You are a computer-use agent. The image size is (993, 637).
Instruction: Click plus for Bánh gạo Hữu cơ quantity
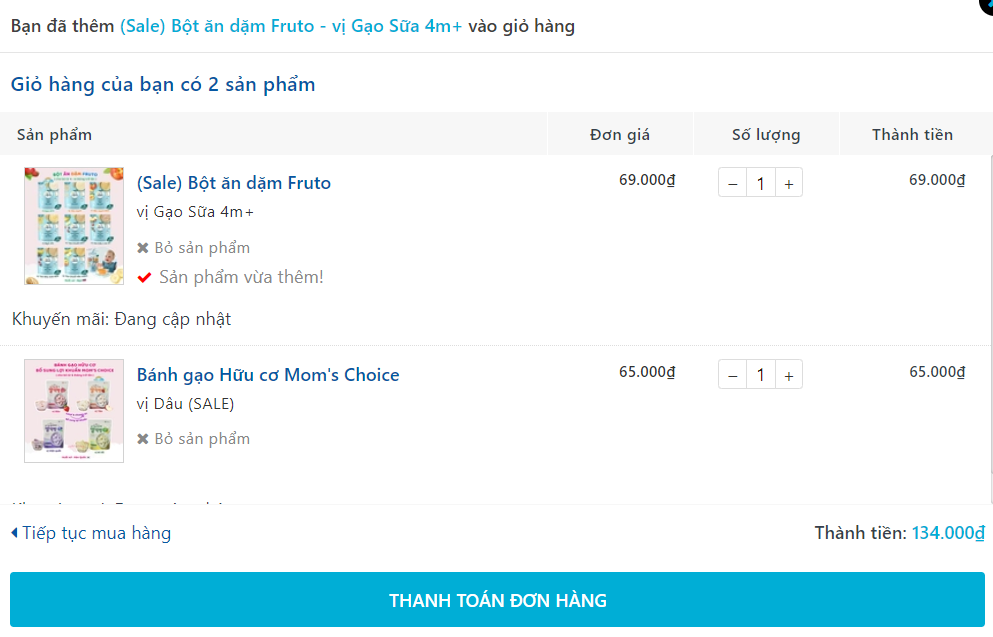(789, 375)
